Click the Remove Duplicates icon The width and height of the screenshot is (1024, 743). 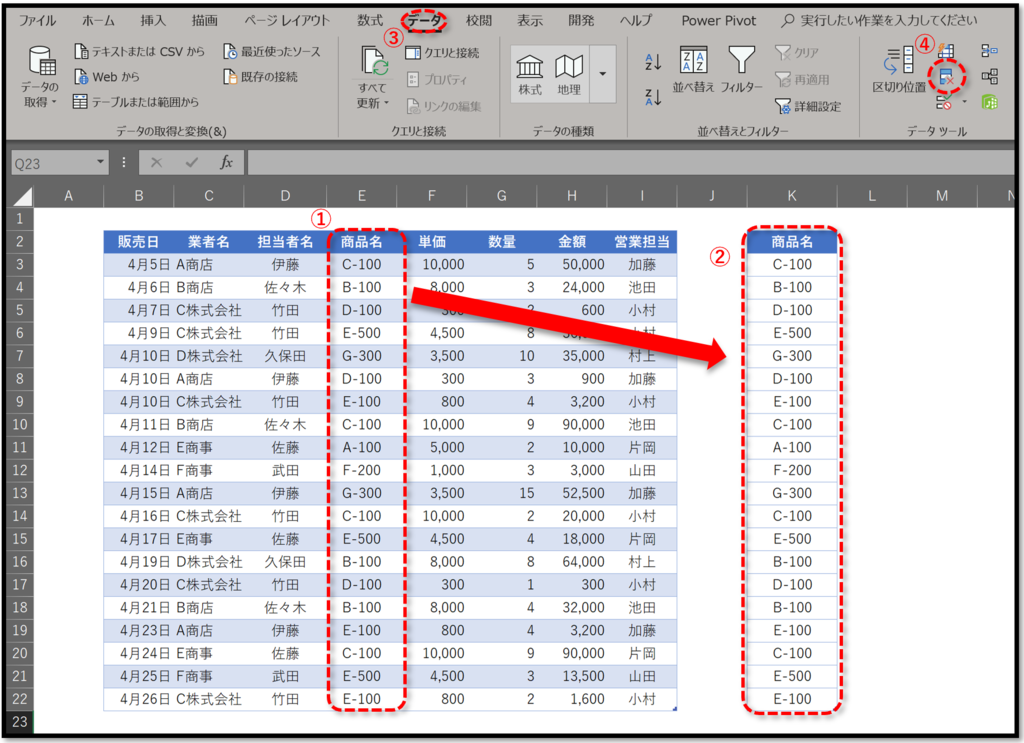(x=945, y=75)
